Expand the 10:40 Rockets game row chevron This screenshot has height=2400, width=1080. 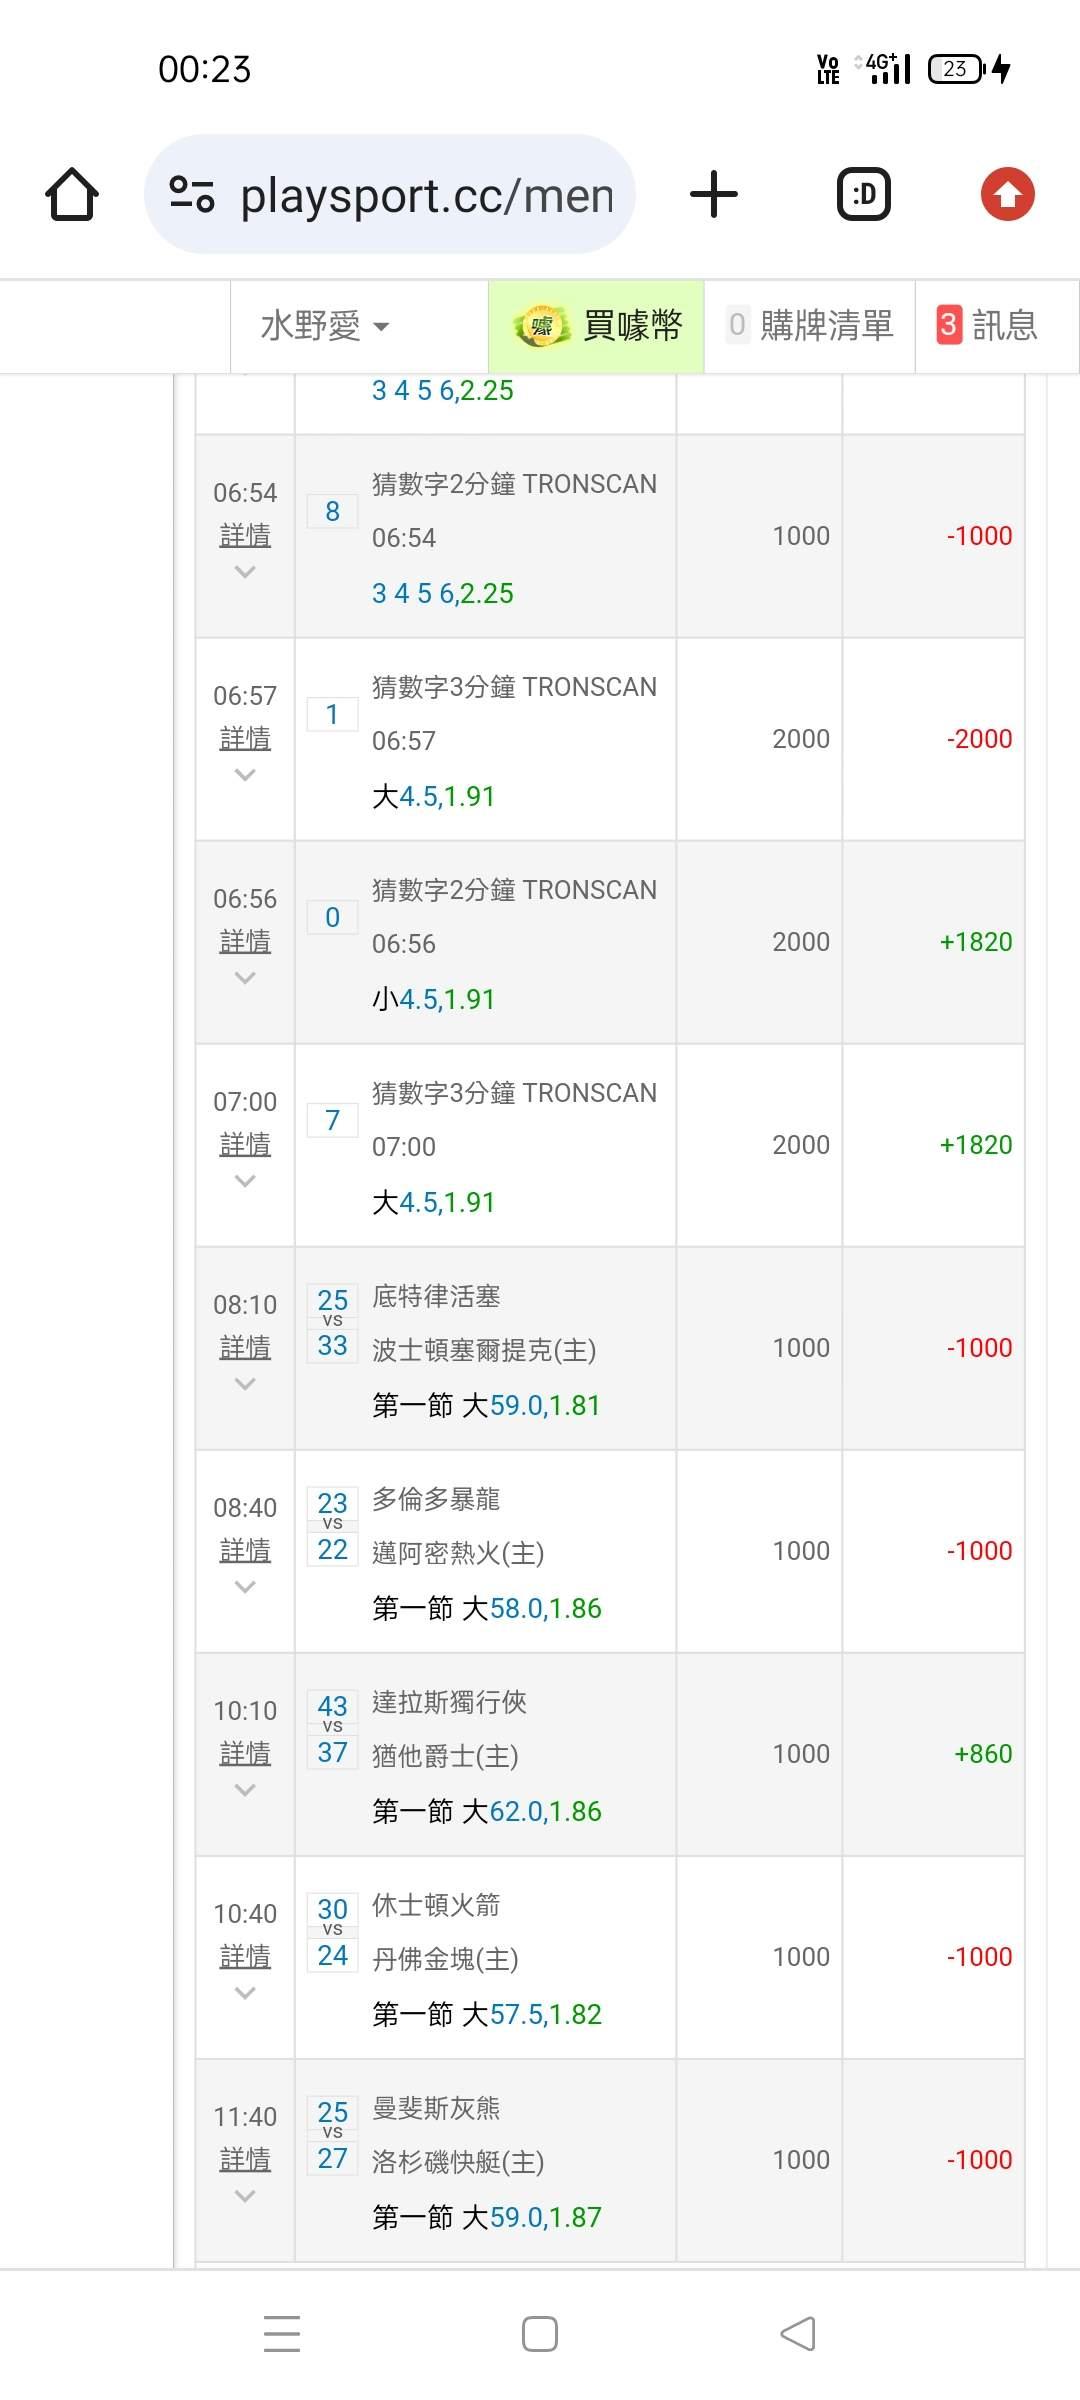tap(245, 1993)
